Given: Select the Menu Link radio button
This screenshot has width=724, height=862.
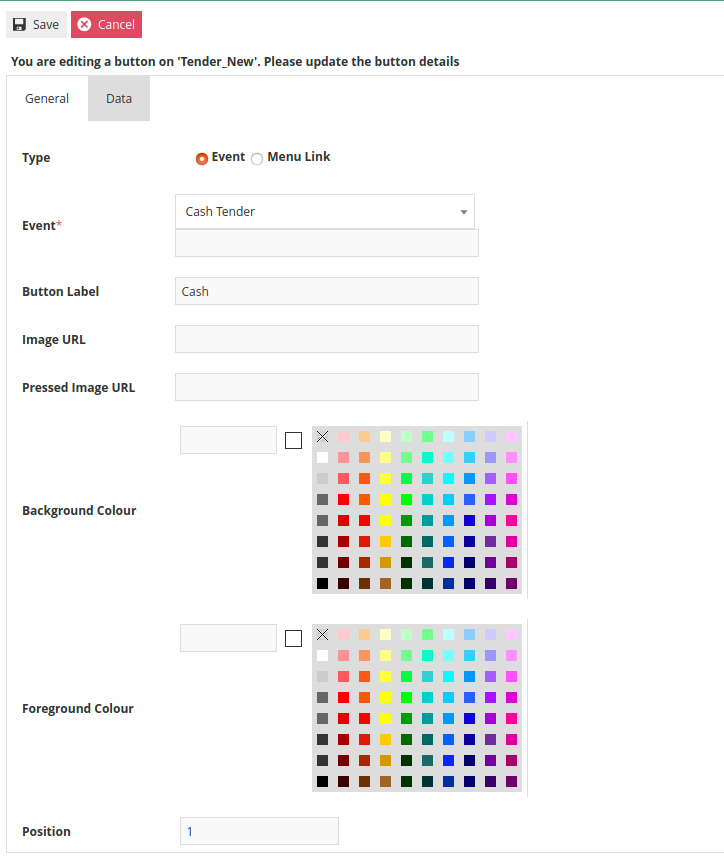Looking at the screenshot, I should point(257,158).
